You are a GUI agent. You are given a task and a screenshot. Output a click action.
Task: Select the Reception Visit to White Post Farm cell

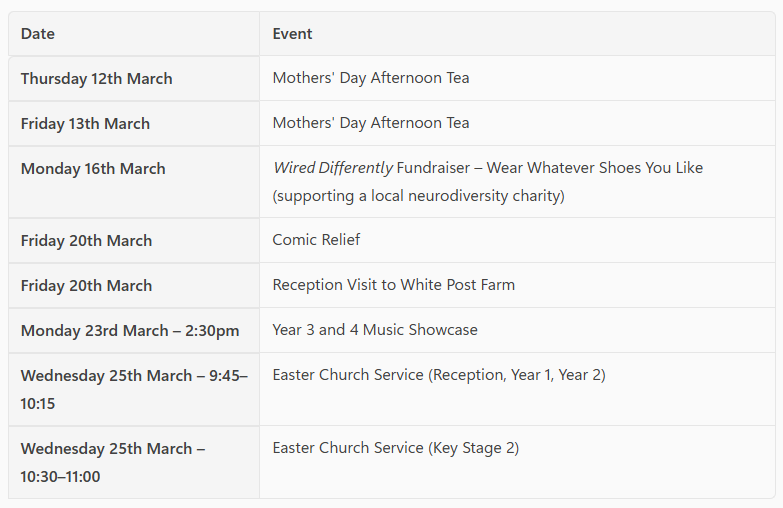(393, 285)
